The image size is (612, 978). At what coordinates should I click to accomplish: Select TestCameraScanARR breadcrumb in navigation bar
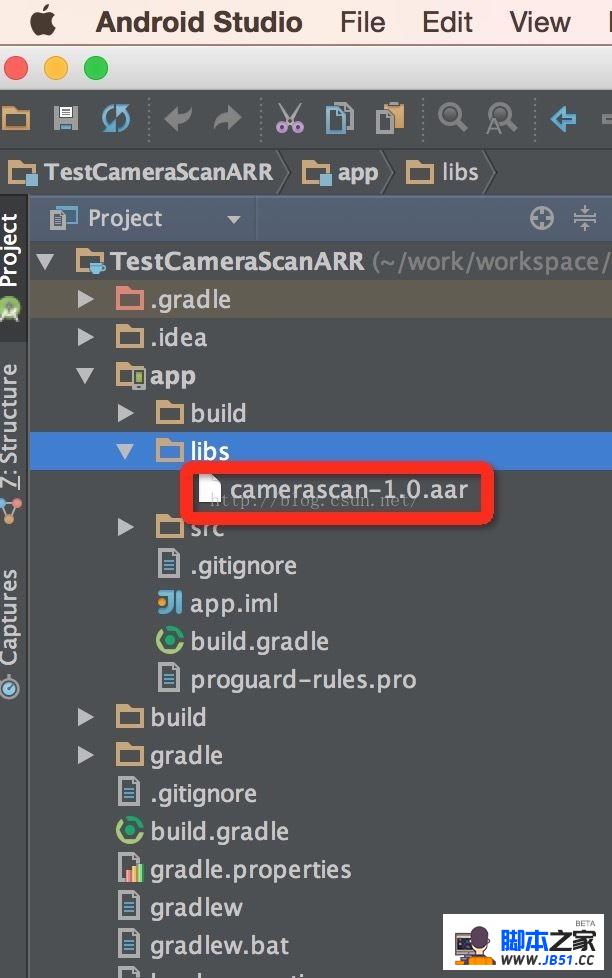[x=140, y=172]
